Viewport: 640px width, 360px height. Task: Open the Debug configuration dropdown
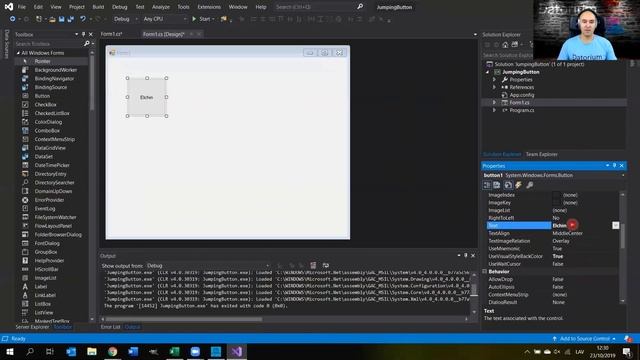pyautogui.click(x=126, y=19)
